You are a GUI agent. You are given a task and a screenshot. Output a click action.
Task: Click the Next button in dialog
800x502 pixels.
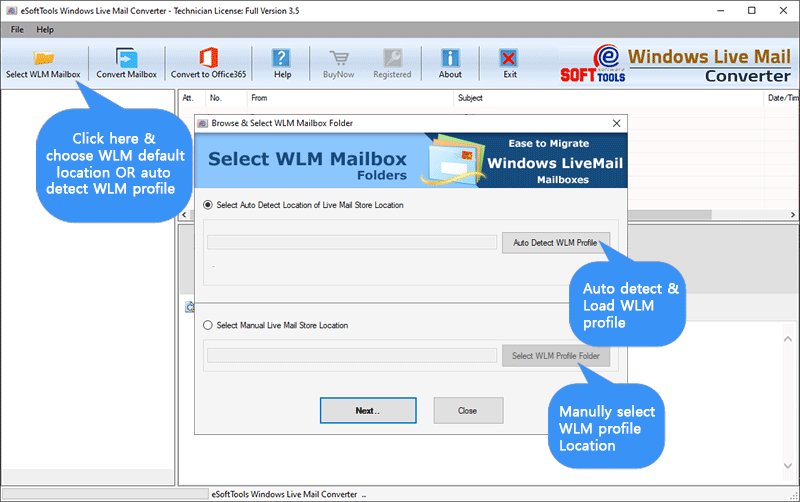pos(368,411)
